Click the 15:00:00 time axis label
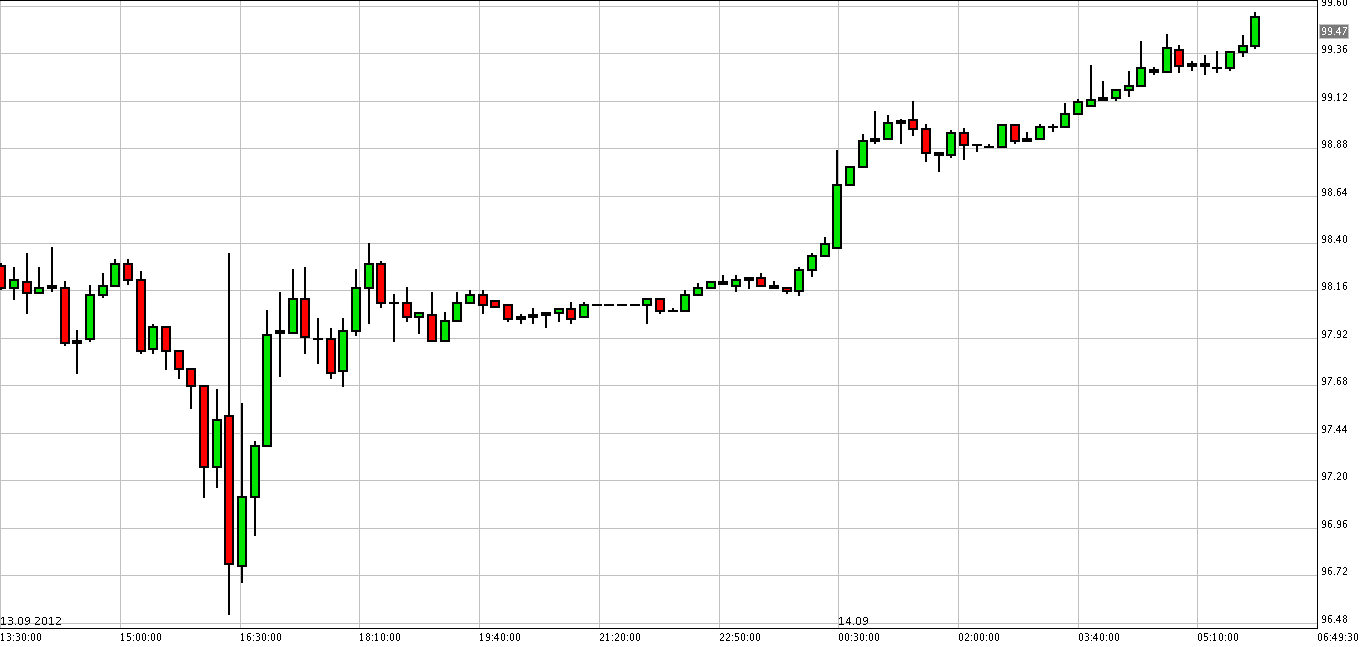1363x647 pixels. coord(141,637)
